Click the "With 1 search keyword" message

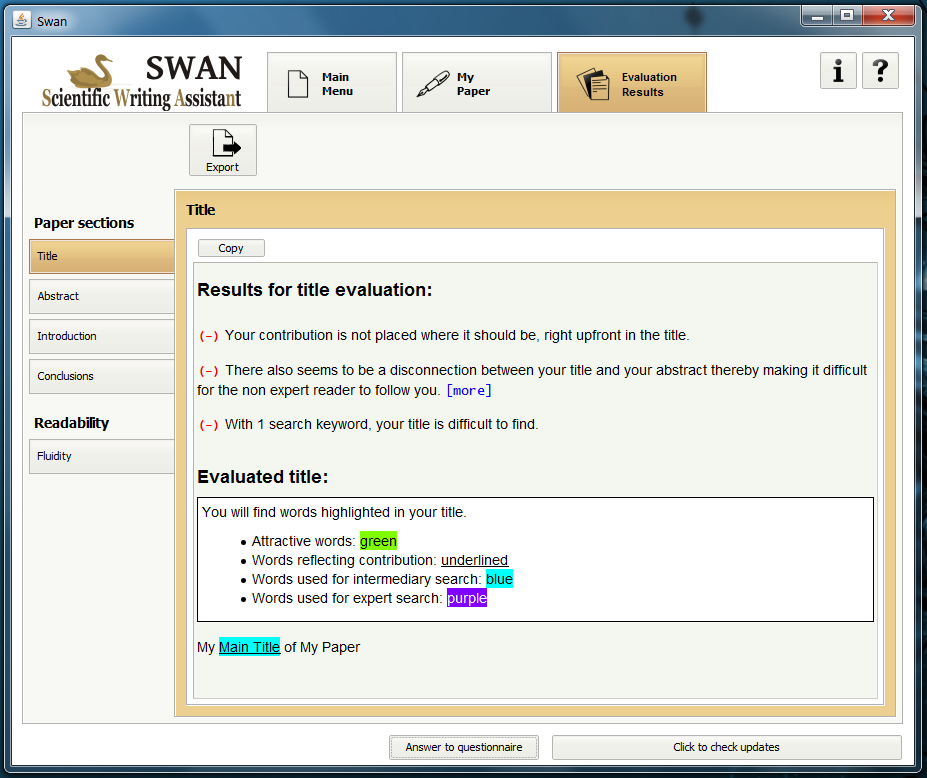click(368, 424)
